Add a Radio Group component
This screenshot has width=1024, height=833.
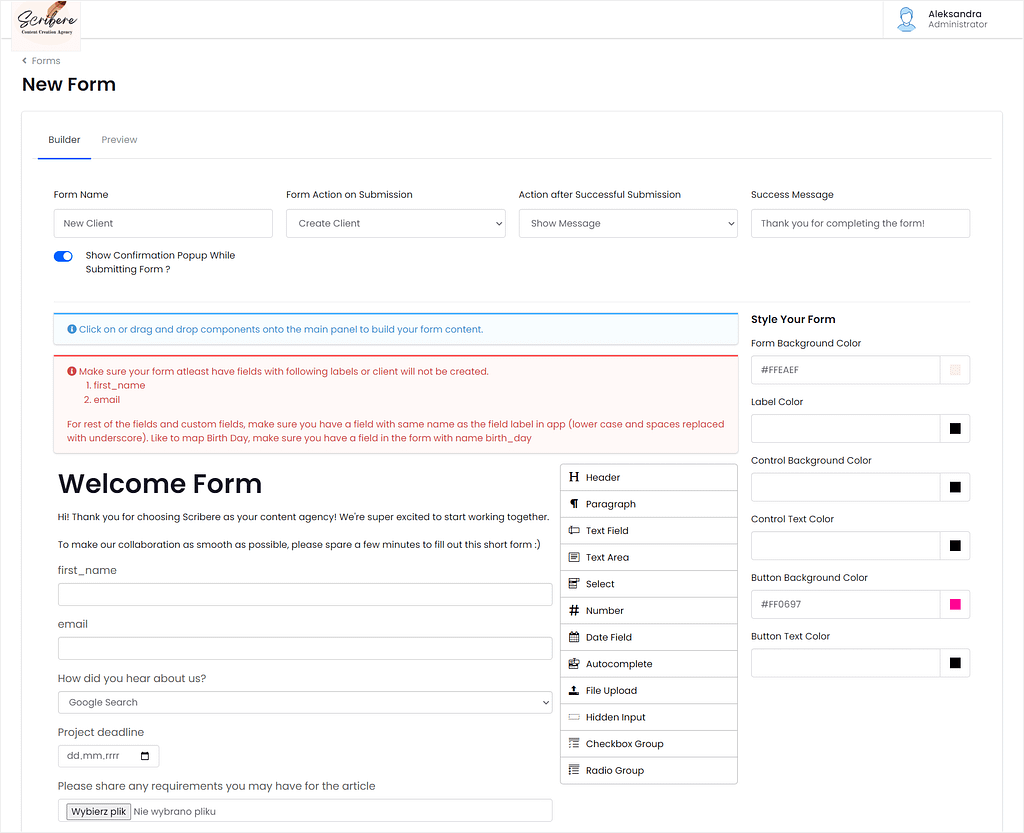pyautogui.click(x=648, y=770)
